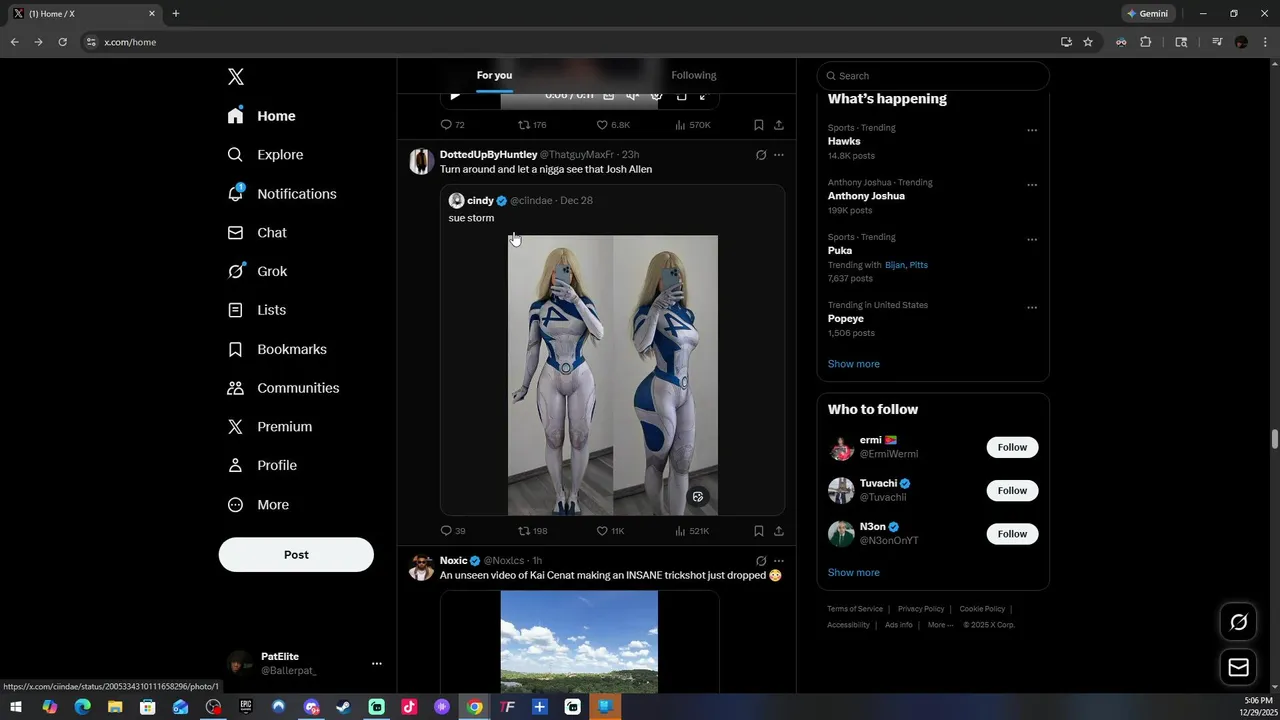Click the Post button
This screenshot has width=1280, height=720.
[x=296, y=555]
